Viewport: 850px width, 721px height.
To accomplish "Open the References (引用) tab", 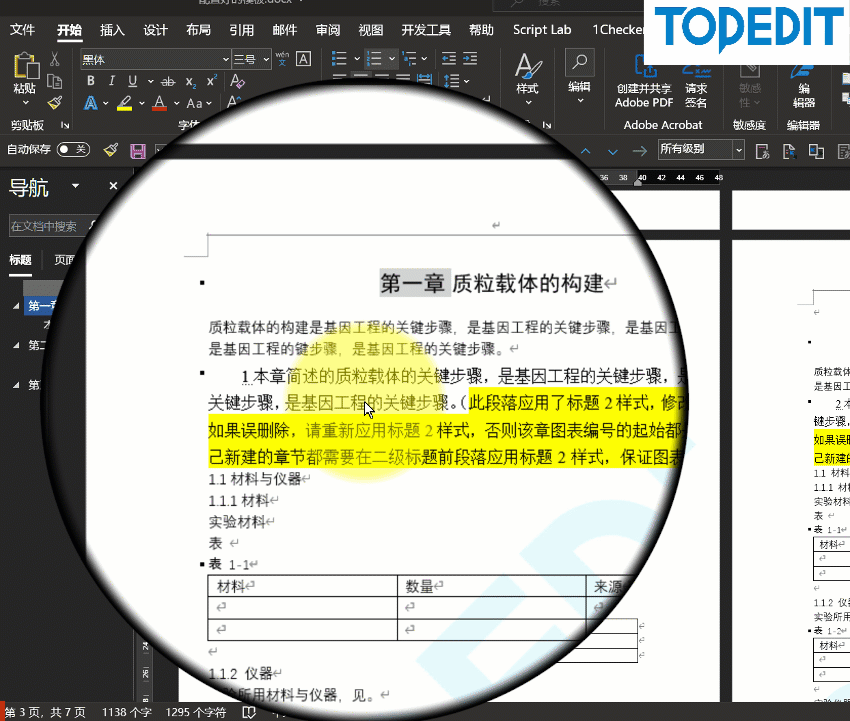I will click(x=241, y=30).
